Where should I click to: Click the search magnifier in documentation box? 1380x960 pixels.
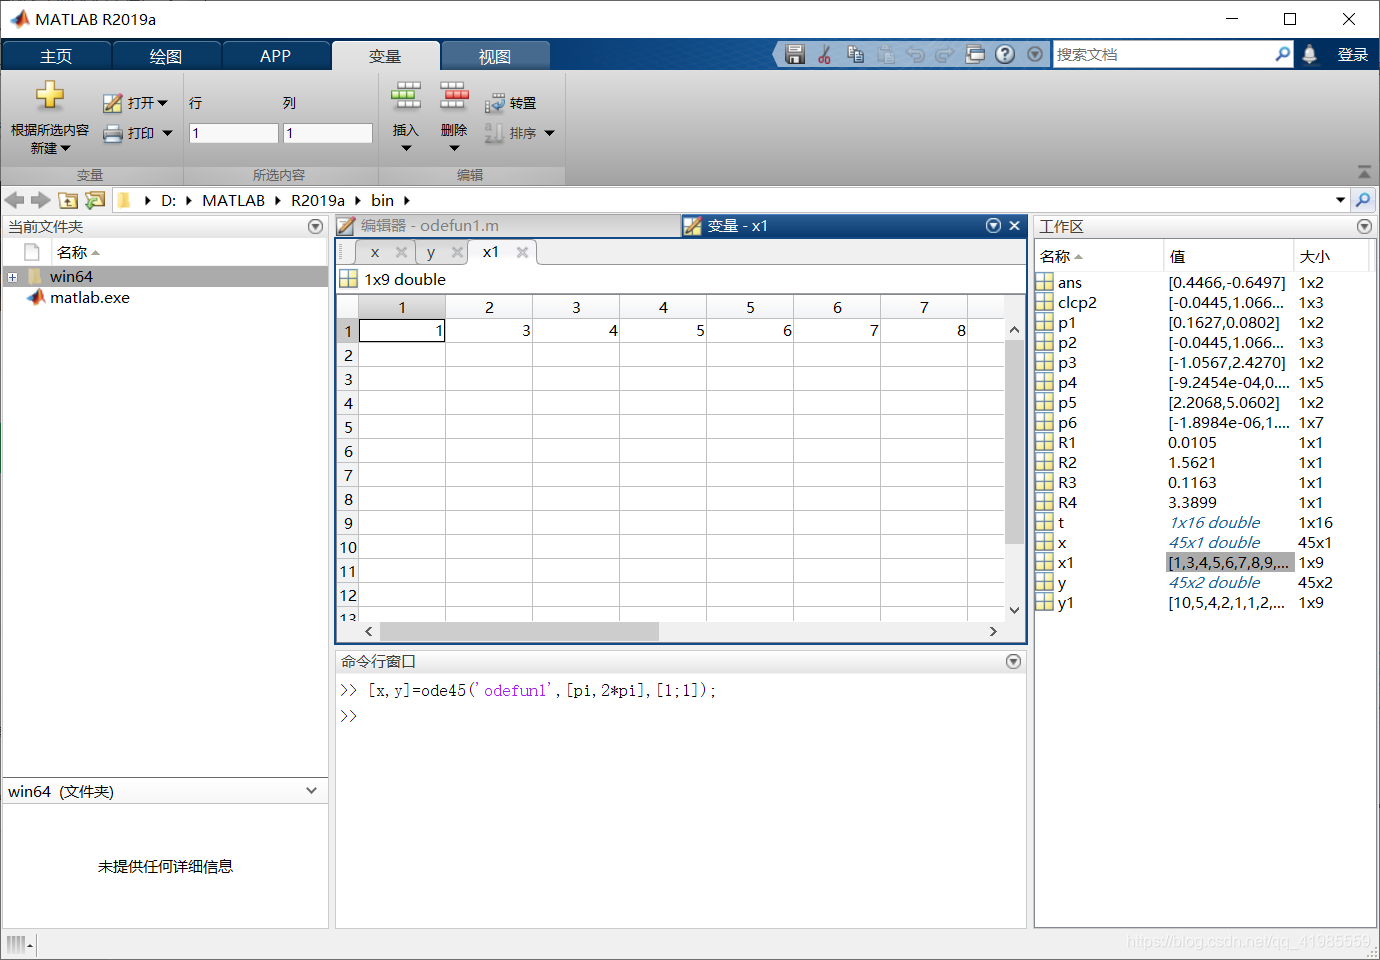tap(1282, 54)
